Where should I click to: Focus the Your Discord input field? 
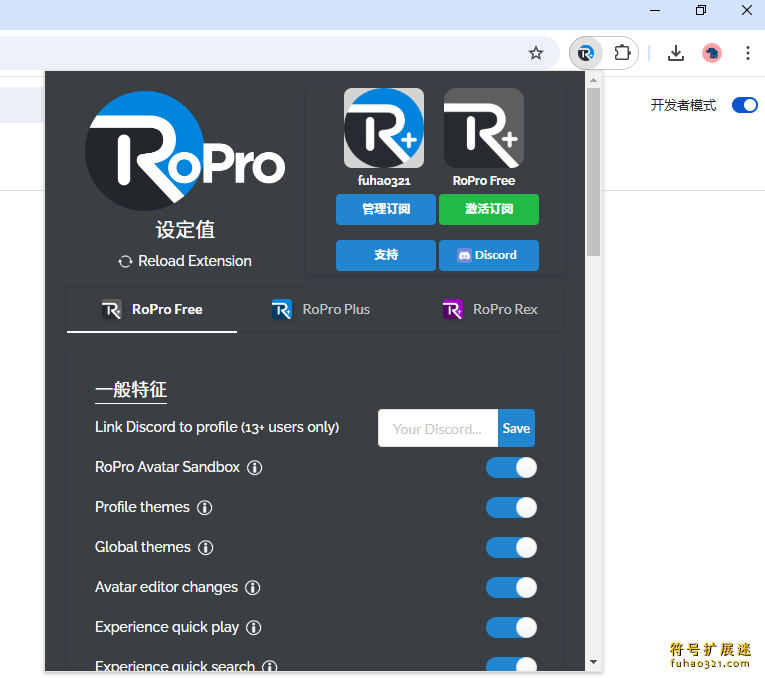coord(438,428)
